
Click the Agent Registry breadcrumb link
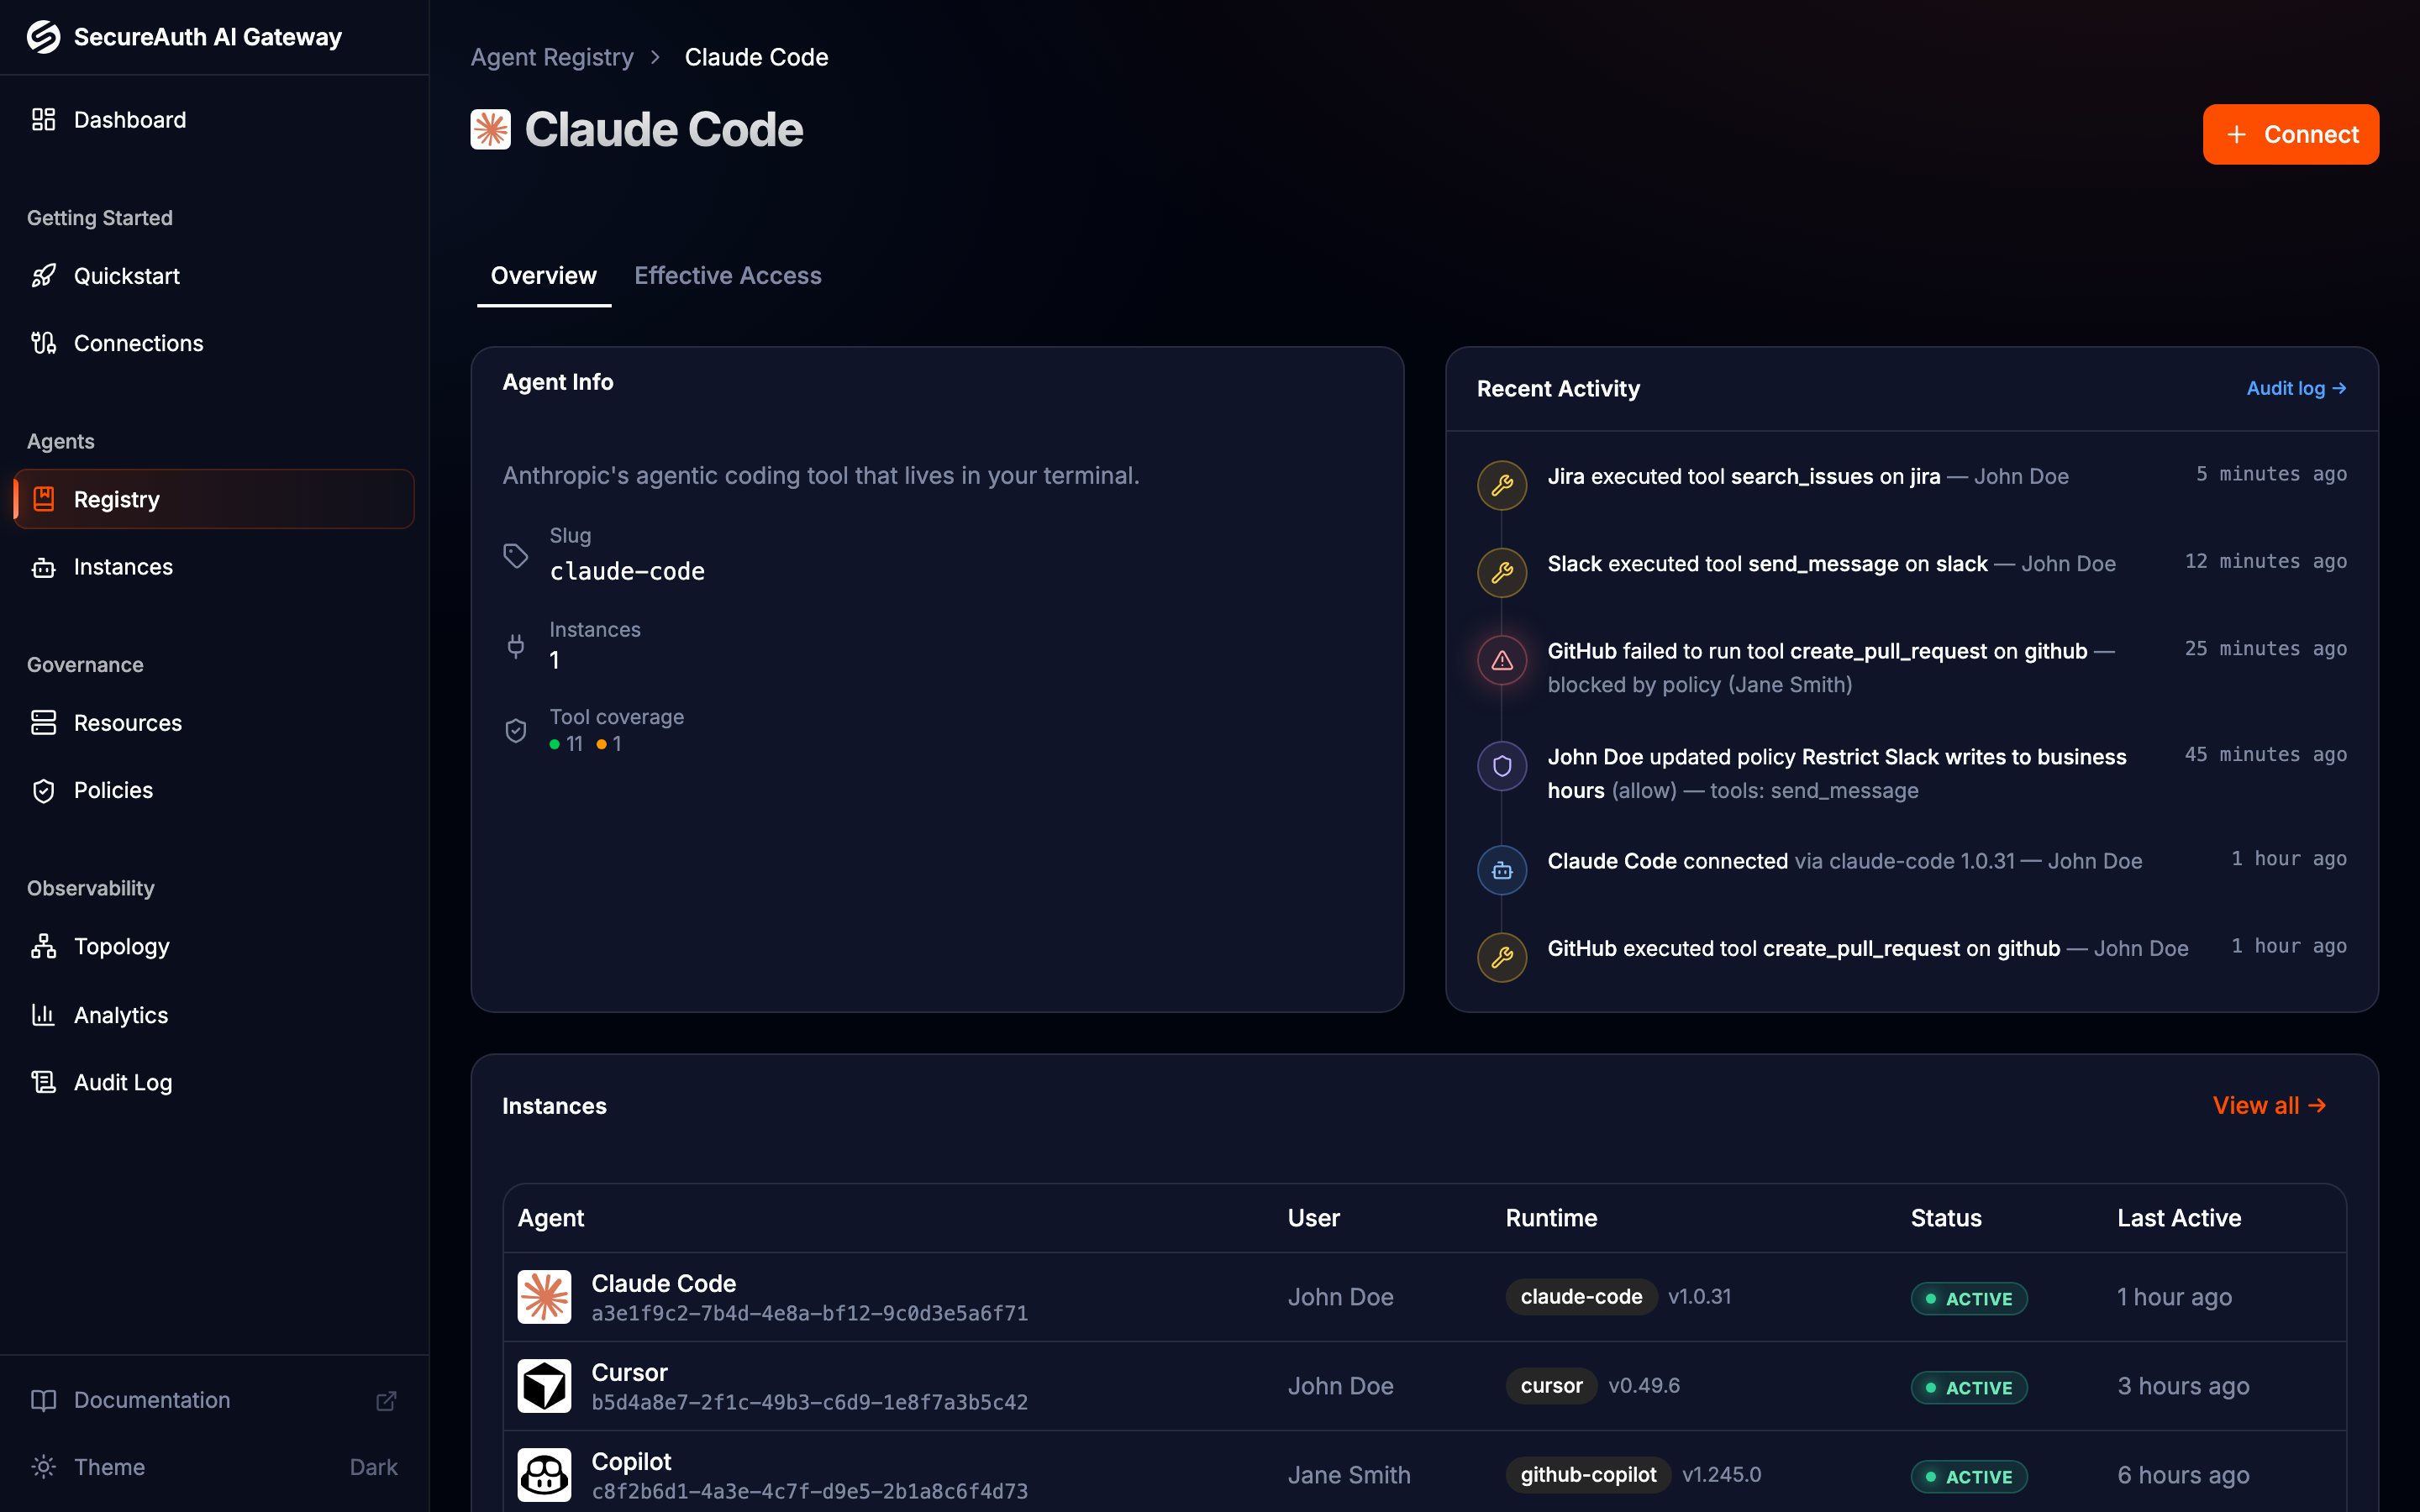(x=552, y=57)
